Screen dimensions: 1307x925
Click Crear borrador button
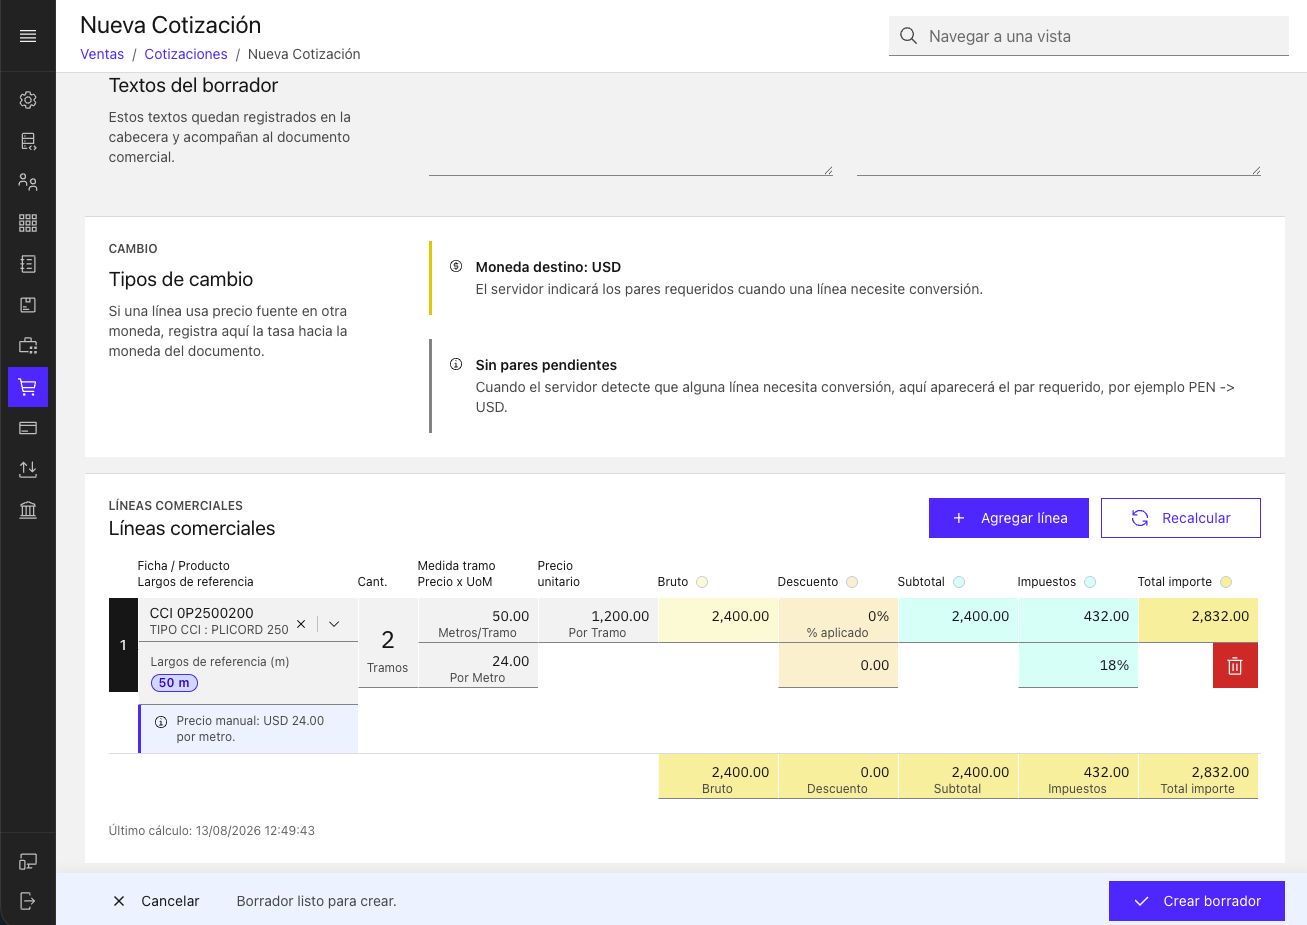click(1198, 901)
